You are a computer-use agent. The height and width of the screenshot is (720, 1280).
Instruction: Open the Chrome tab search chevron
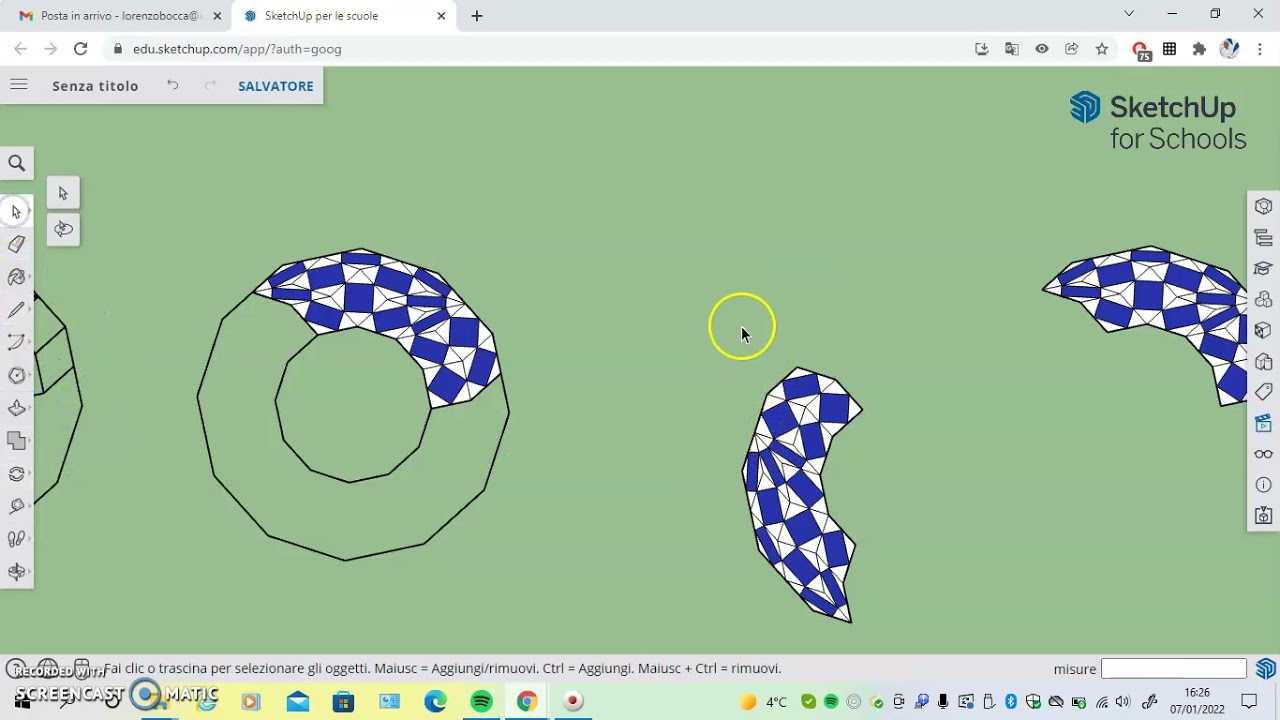[1129, 14]
